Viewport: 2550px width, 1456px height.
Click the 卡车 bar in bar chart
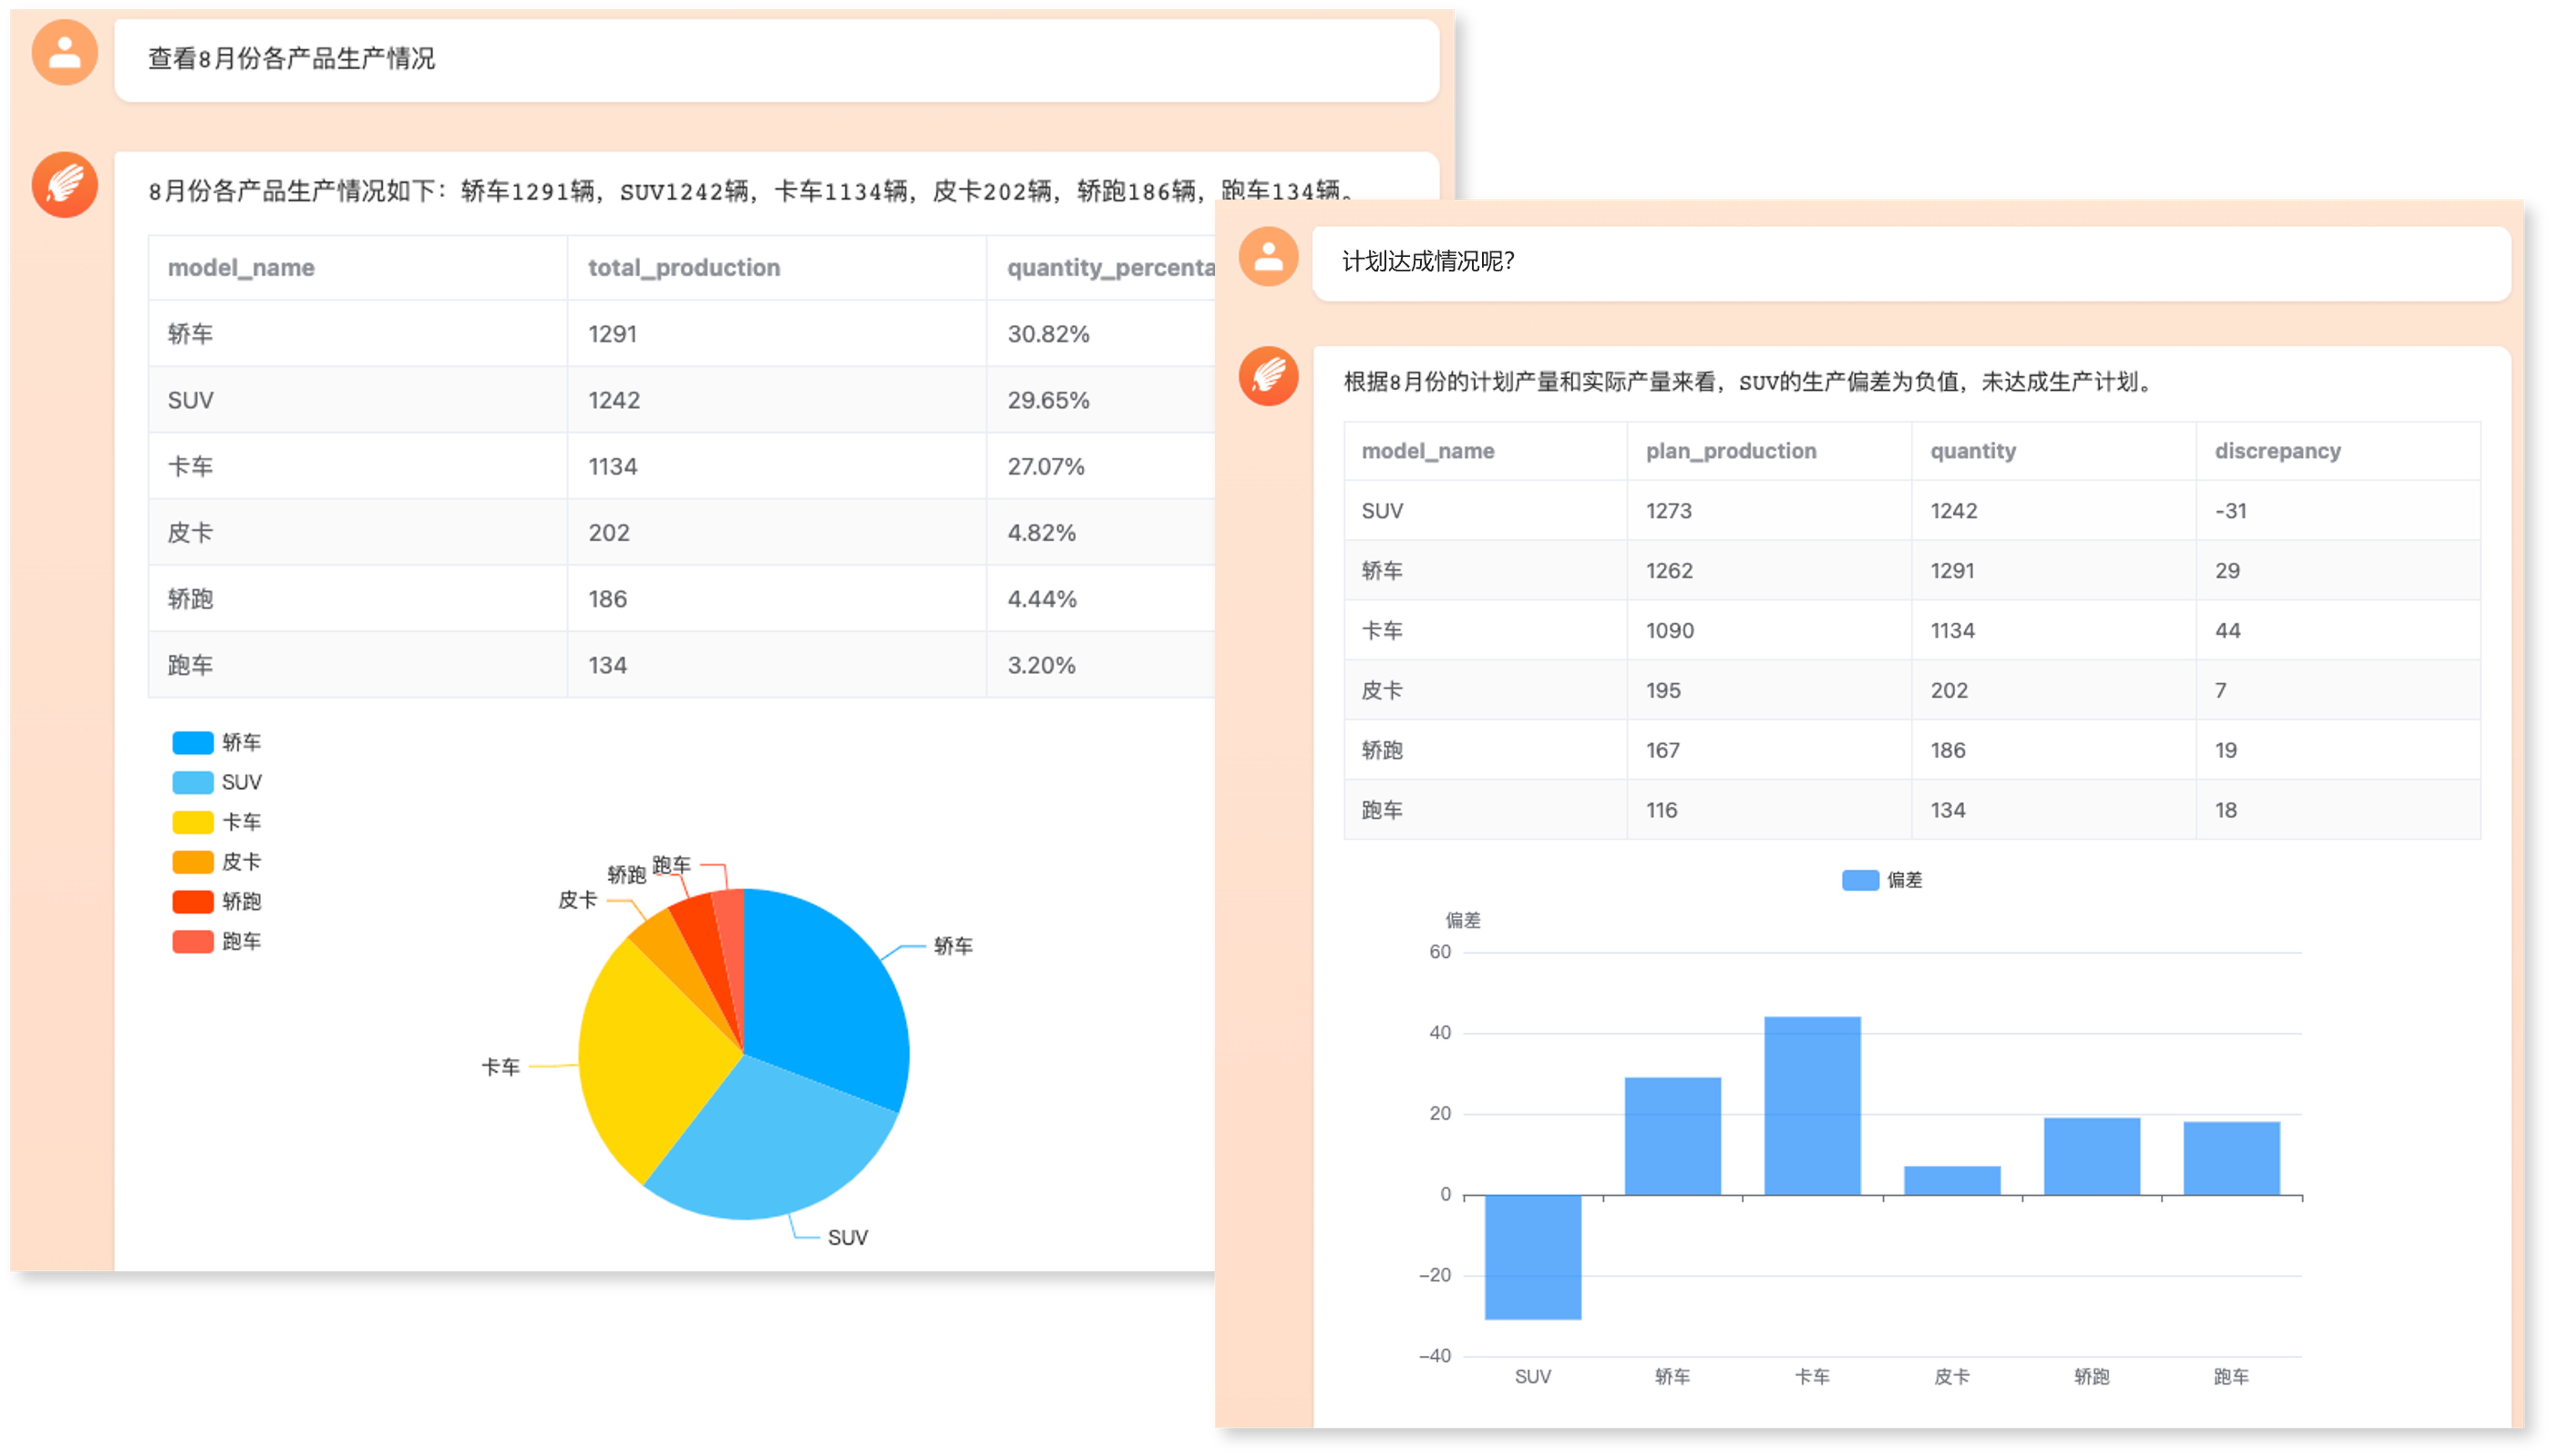tap(1812, 1105)
